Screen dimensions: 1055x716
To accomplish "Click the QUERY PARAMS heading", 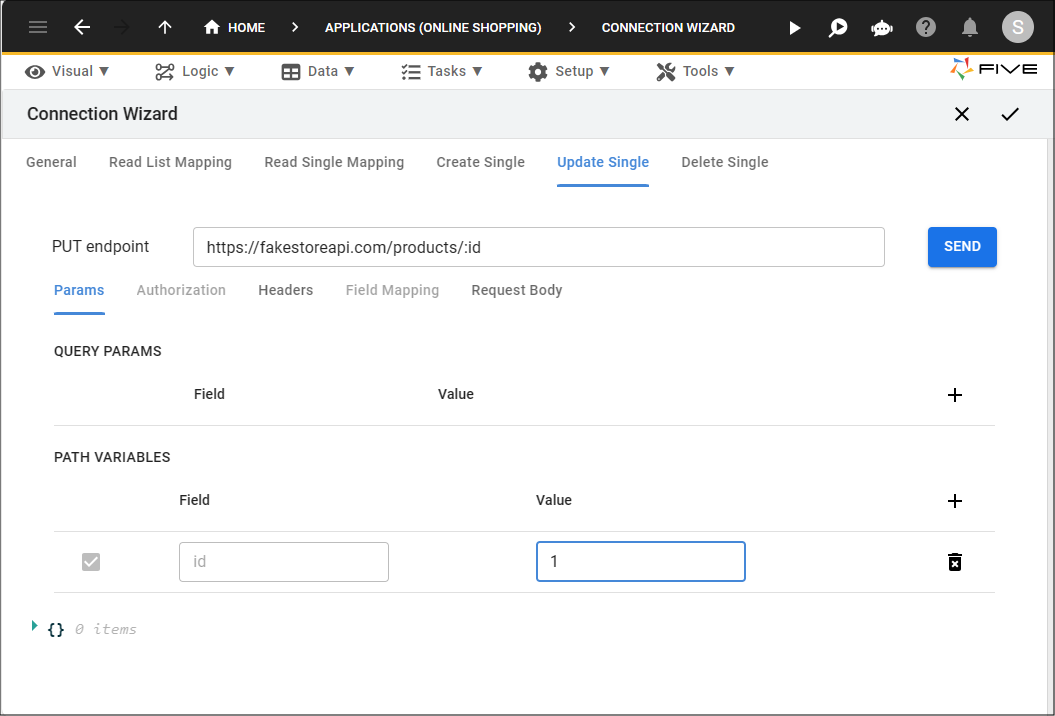I will click(108, 351).
